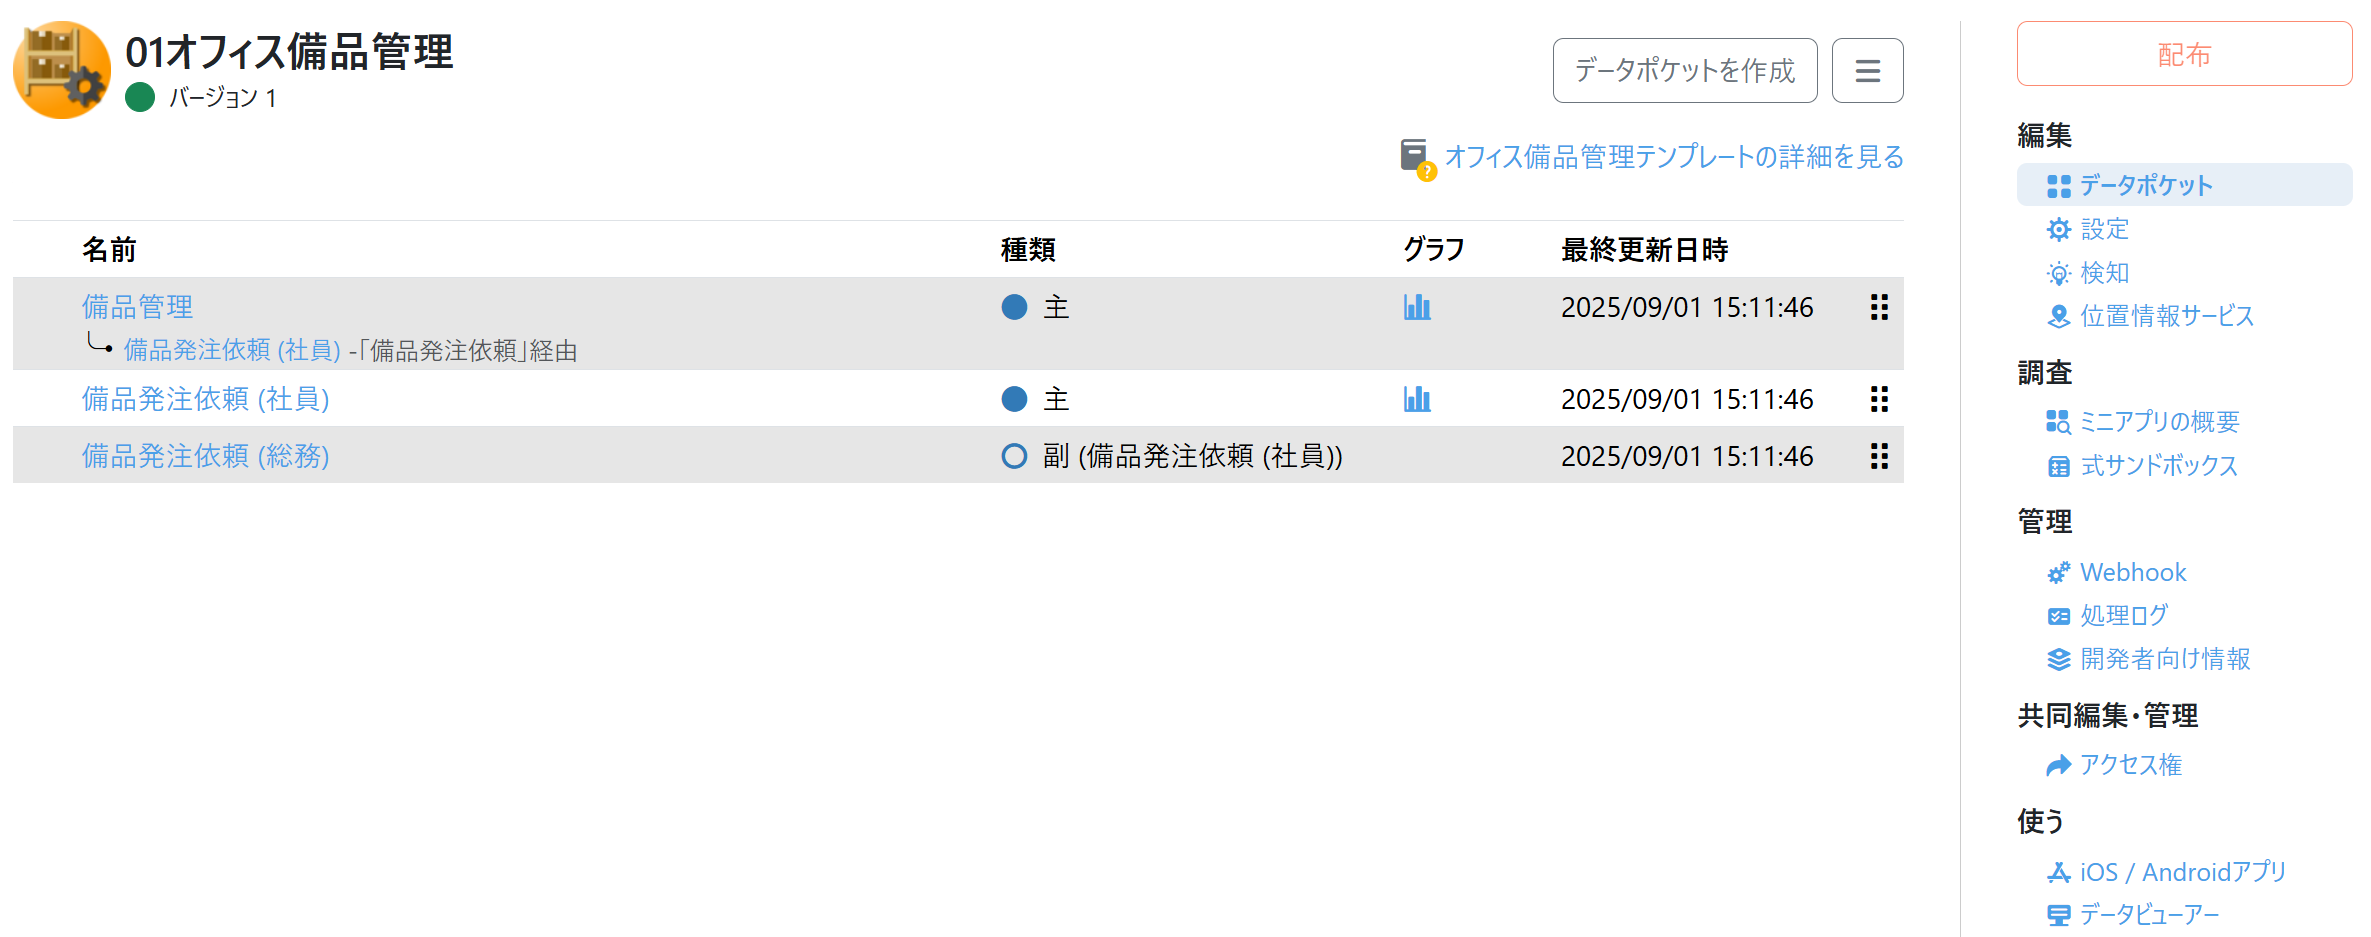Open row options for 備品管理

[1879, 307]
